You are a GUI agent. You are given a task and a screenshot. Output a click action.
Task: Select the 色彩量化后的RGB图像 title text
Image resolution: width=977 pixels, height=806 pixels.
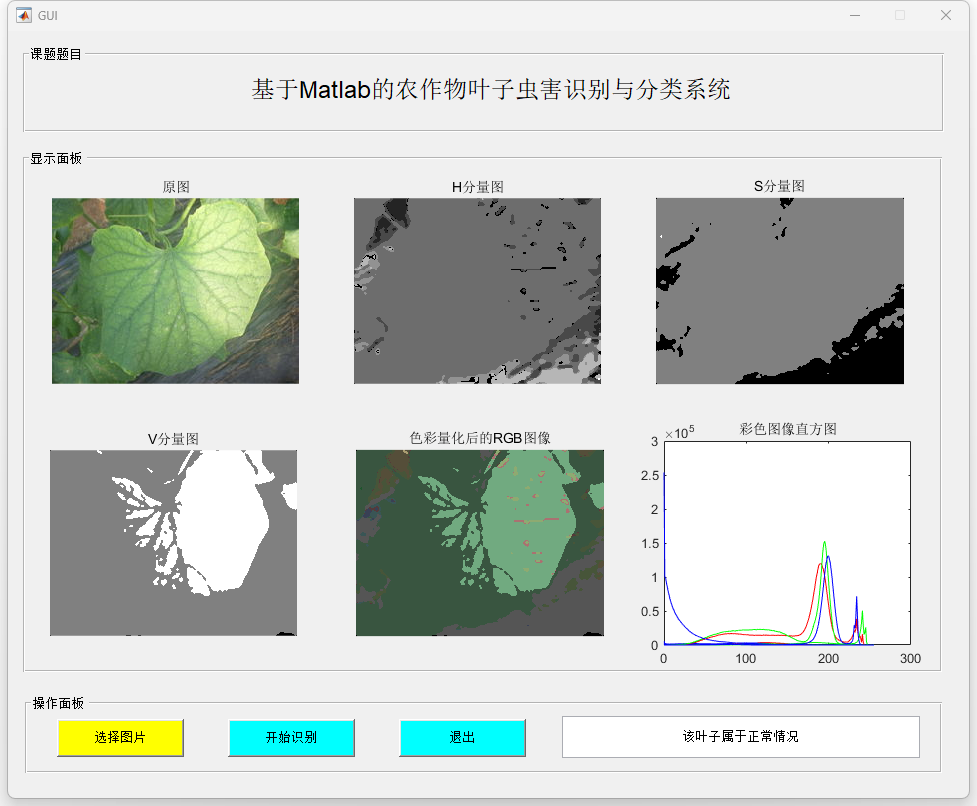(480, 439)
